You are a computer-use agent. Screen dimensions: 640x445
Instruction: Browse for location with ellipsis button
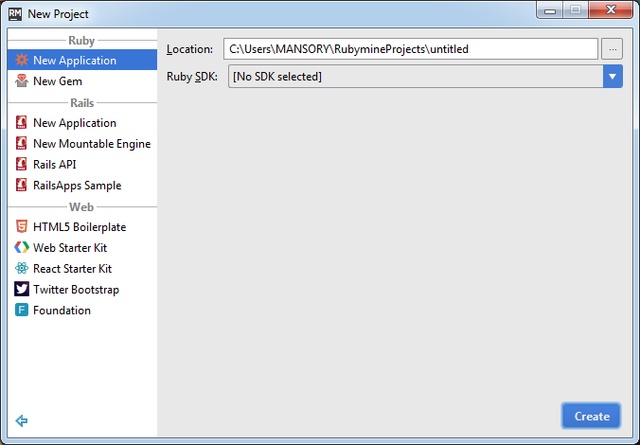tap(612, 49)
